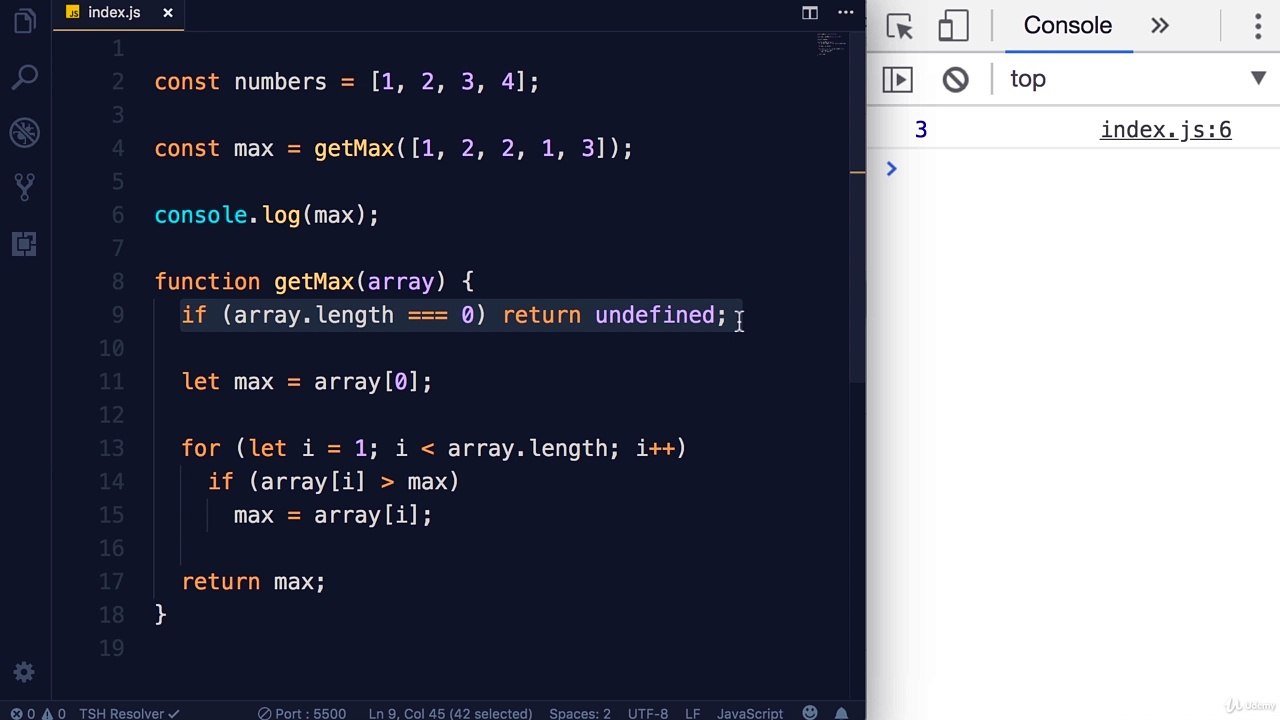Click 'for' keyword on line 13
The width and height of the screenshot is (1280, 720).
coord(201,448)
